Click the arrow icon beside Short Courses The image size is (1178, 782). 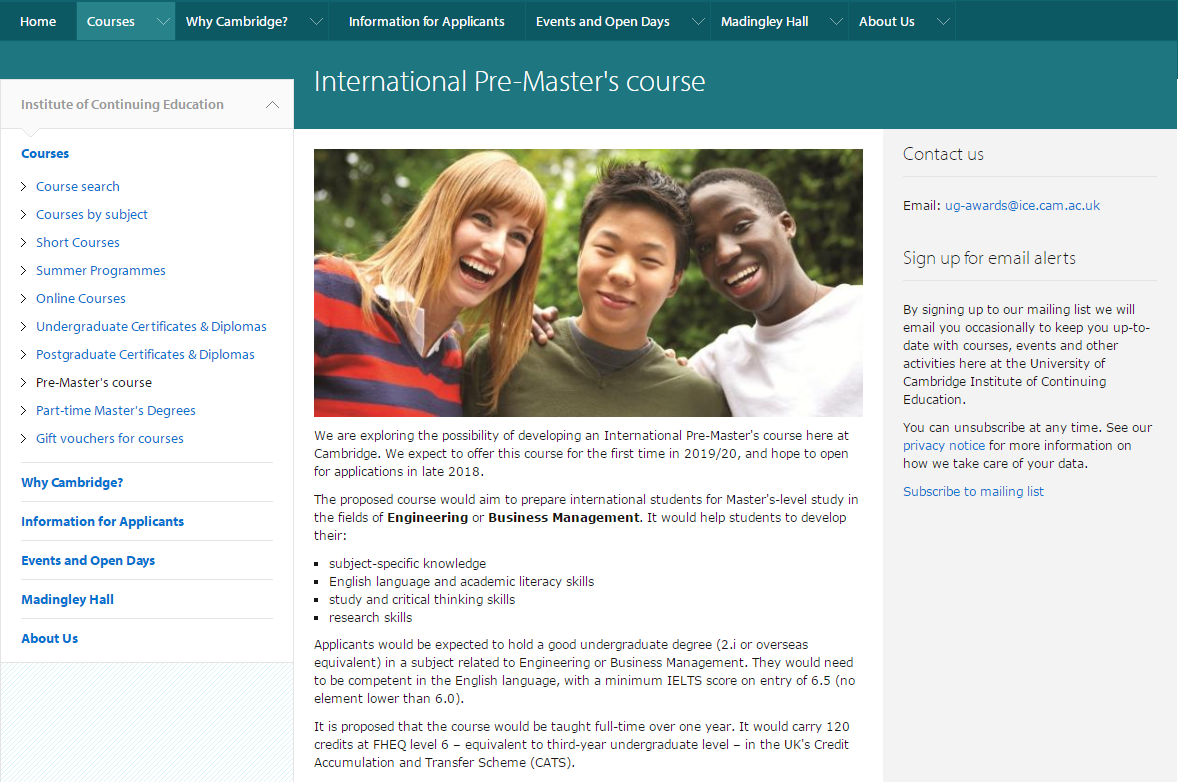pyautogui.click(x=25, y=243)
